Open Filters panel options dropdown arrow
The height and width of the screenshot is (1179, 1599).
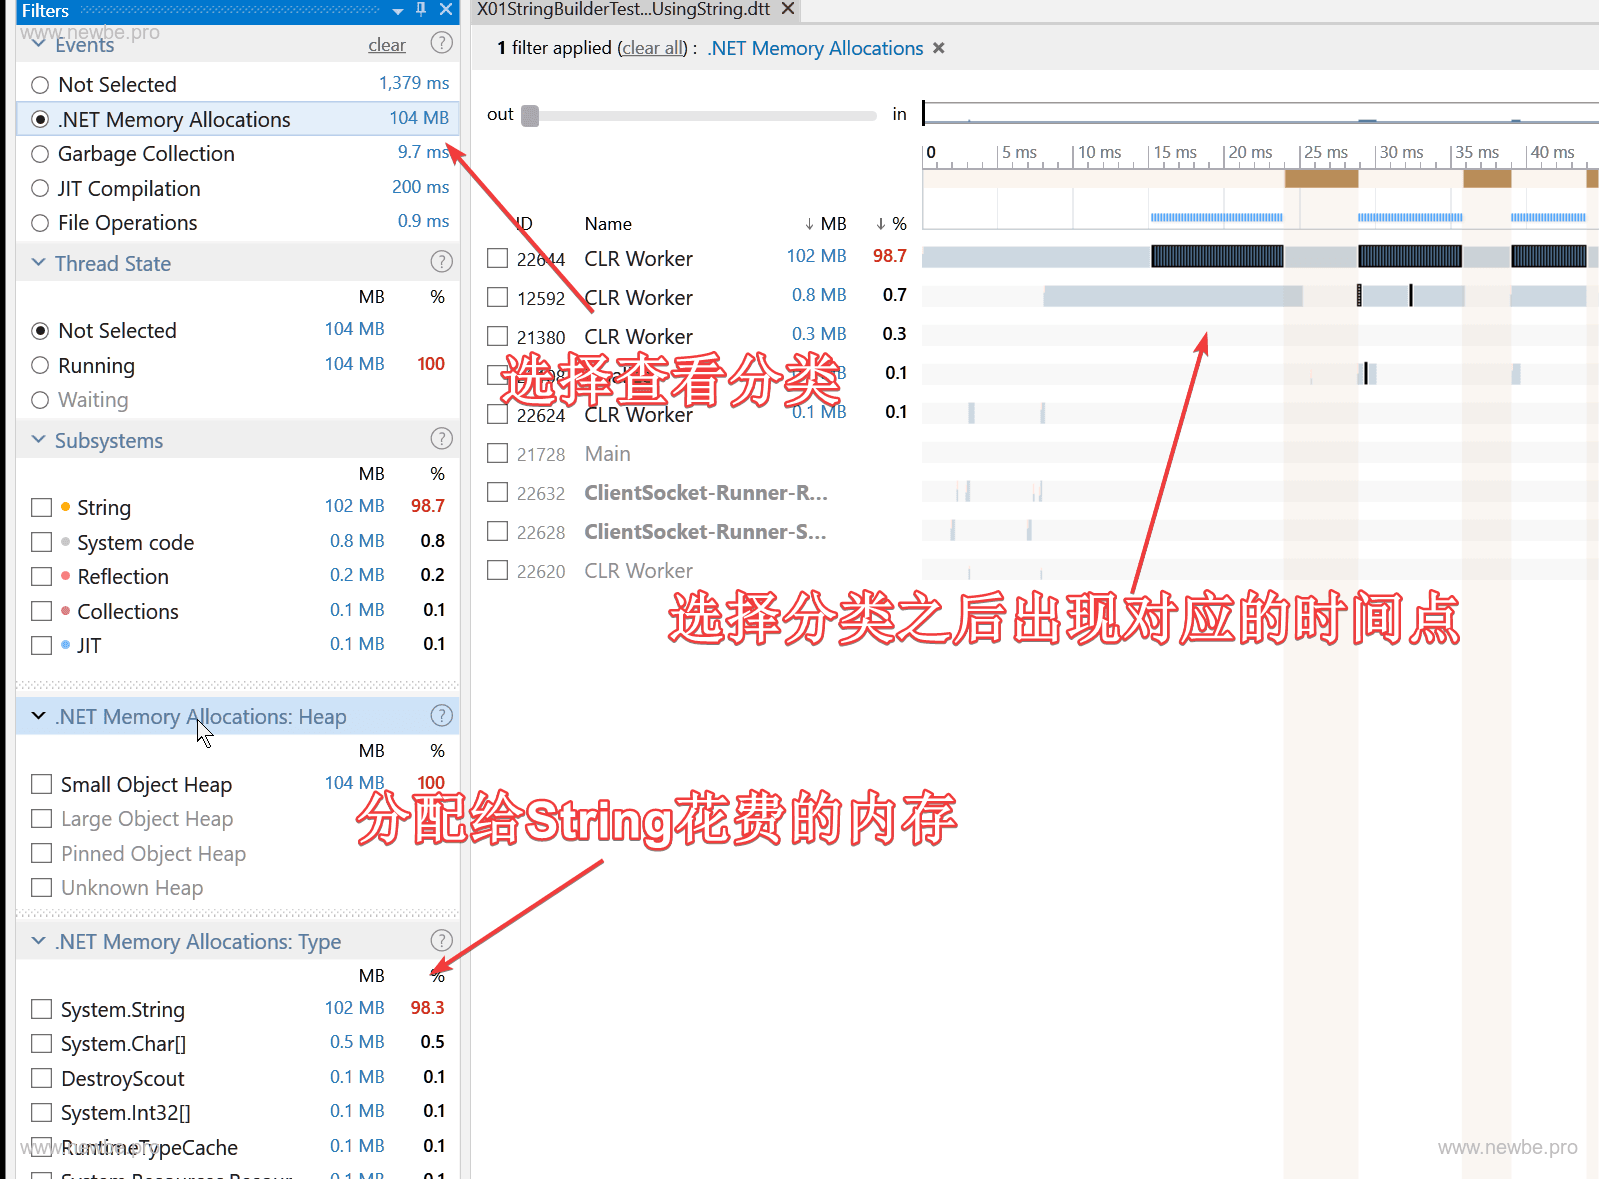[398, 11]
